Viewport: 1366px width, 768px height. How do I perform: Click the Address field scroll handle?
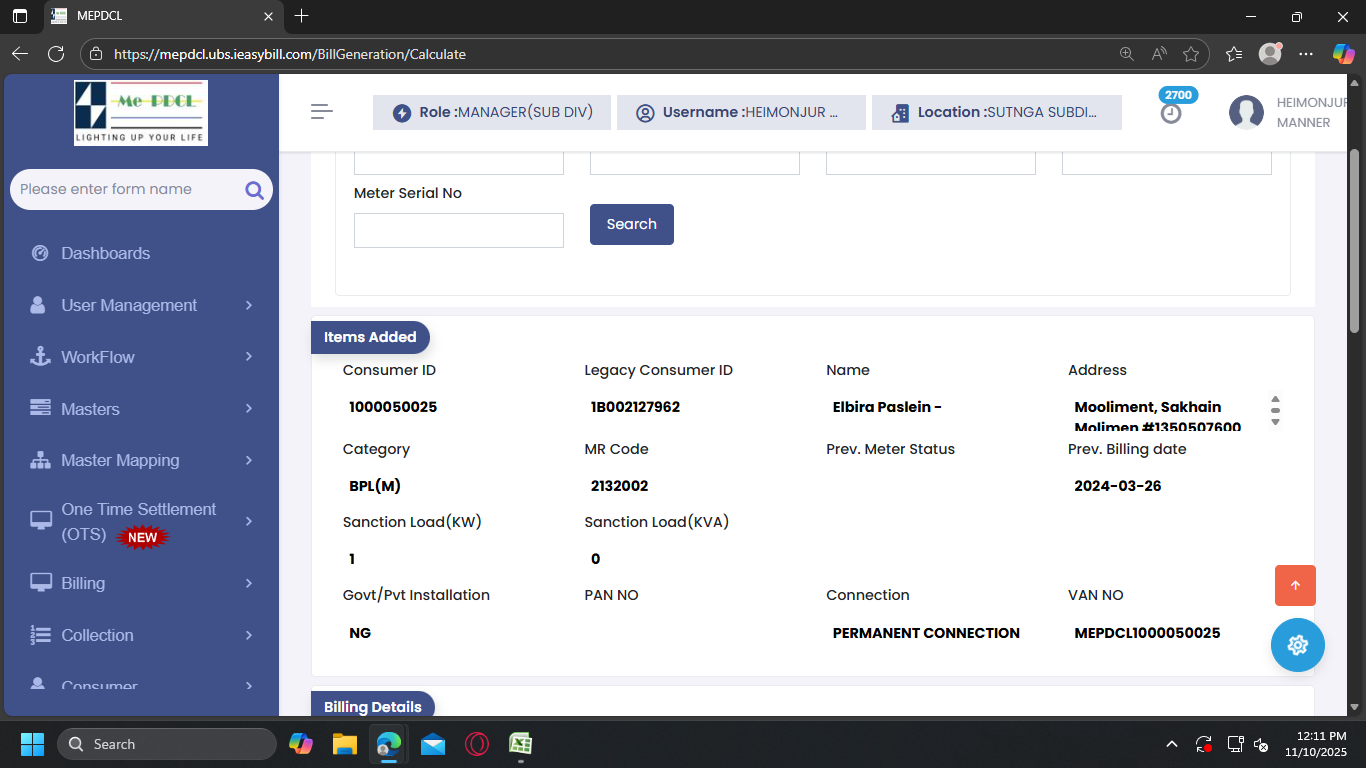coord(1275,410)
